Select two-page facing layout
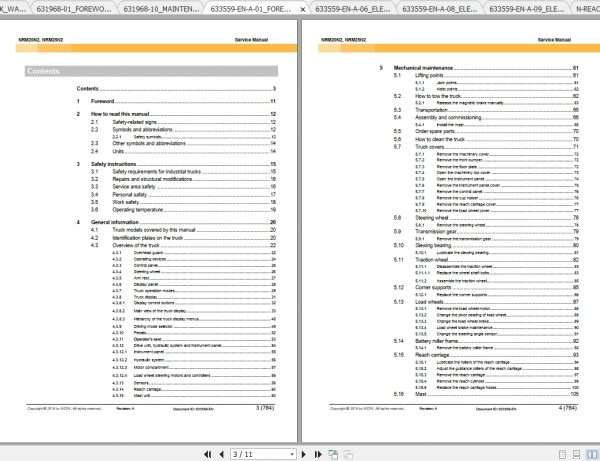Viewport: 600px width, 461px height. coord(592,454)
